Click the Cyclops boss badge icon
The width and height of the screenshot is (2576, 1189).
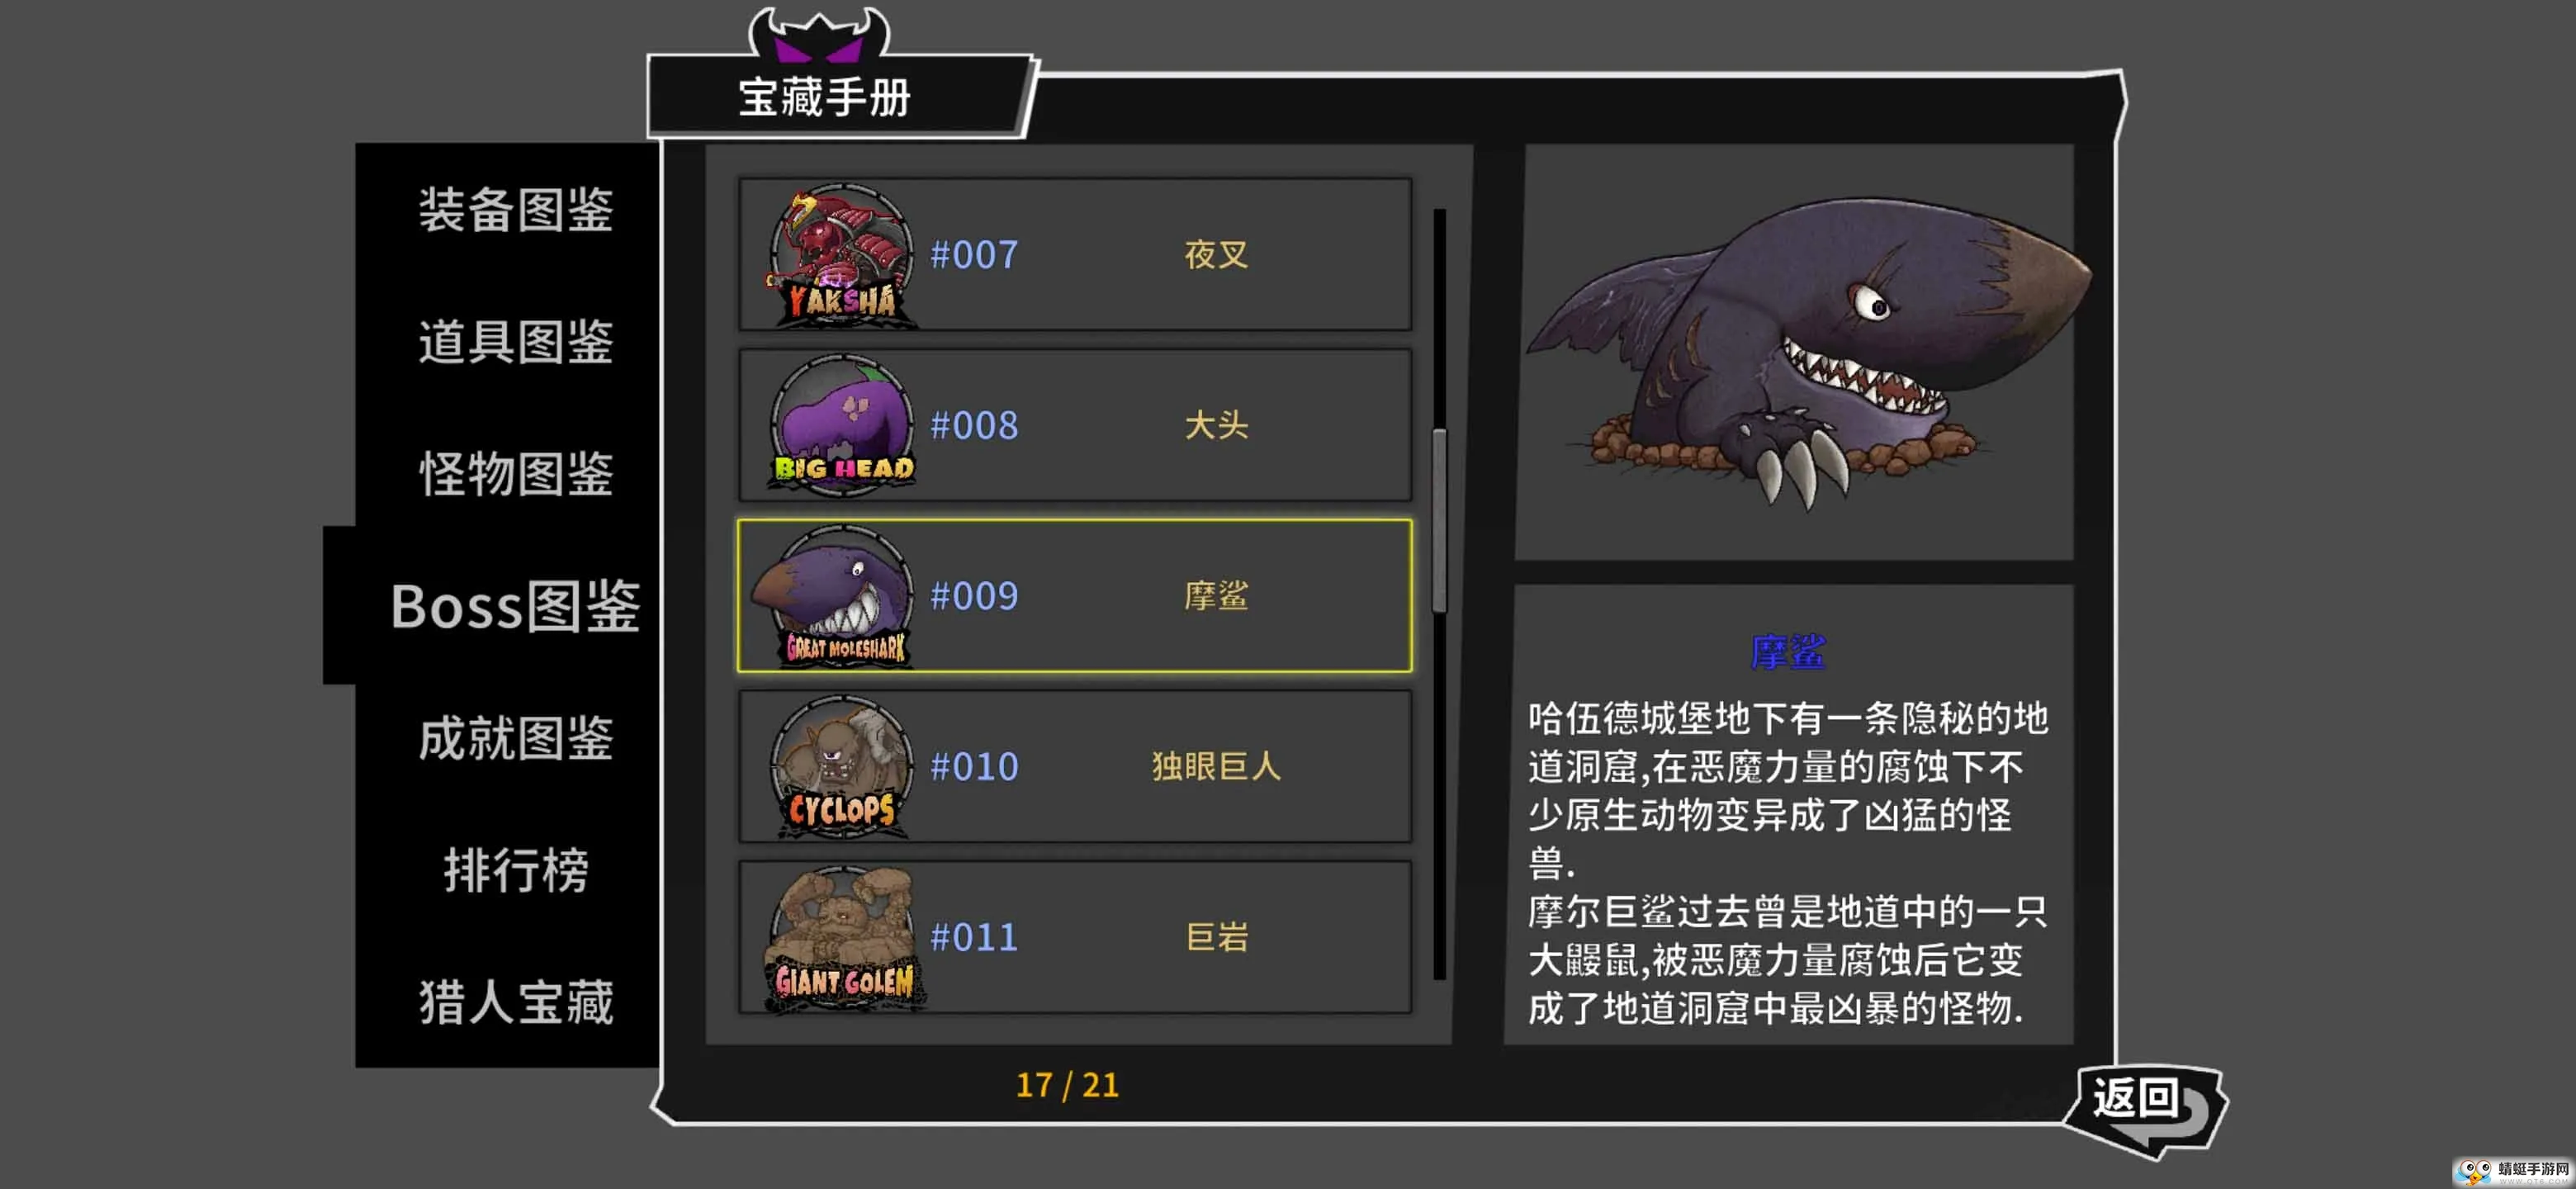click(x=841, y=767)
